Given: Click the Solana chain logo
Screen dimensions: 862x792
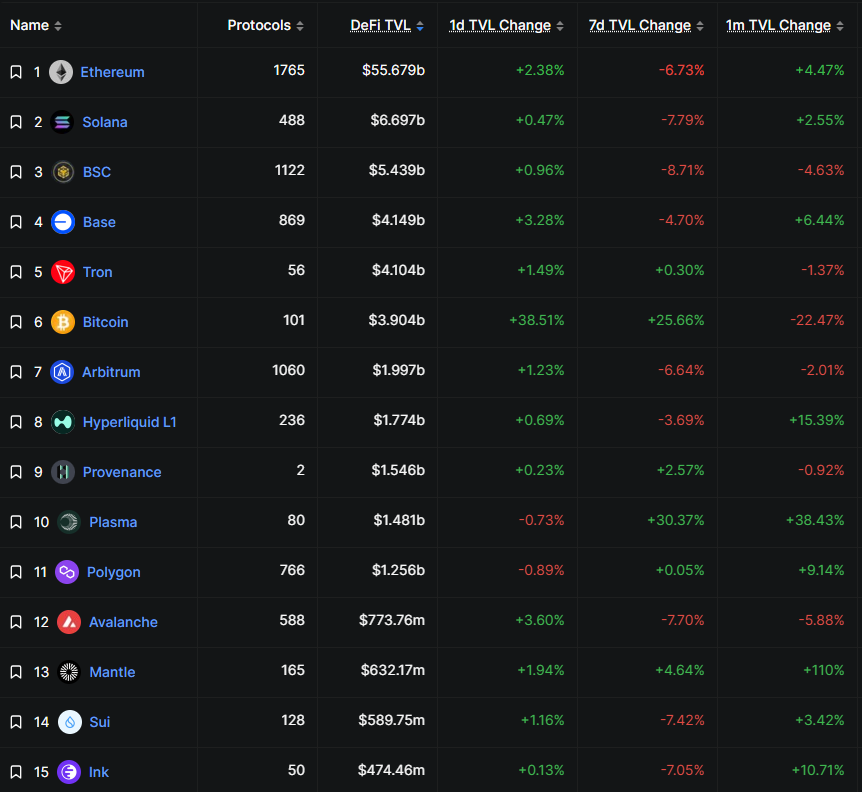Looking at the screenshot, I should [x=63, y=122].
